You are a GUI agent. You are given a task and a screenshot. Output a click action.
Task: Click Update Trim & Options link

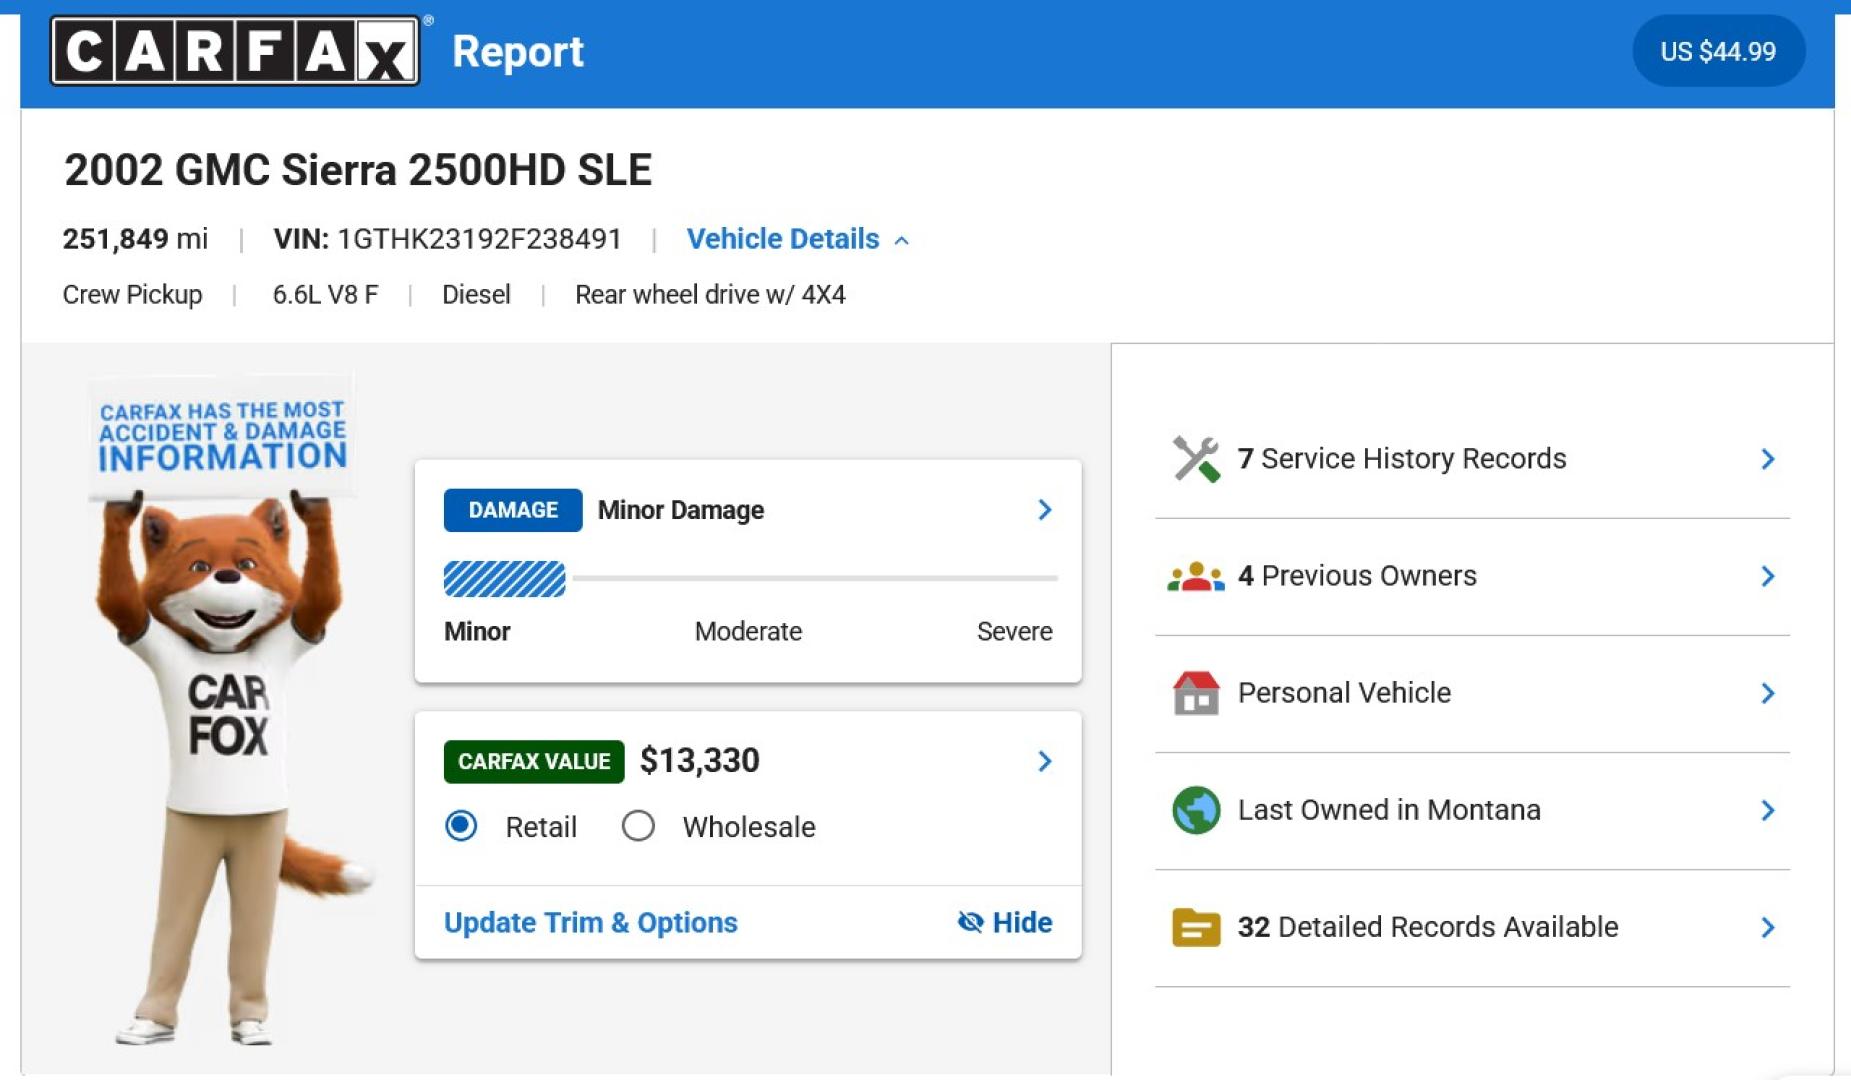click(x=591, y=922)
